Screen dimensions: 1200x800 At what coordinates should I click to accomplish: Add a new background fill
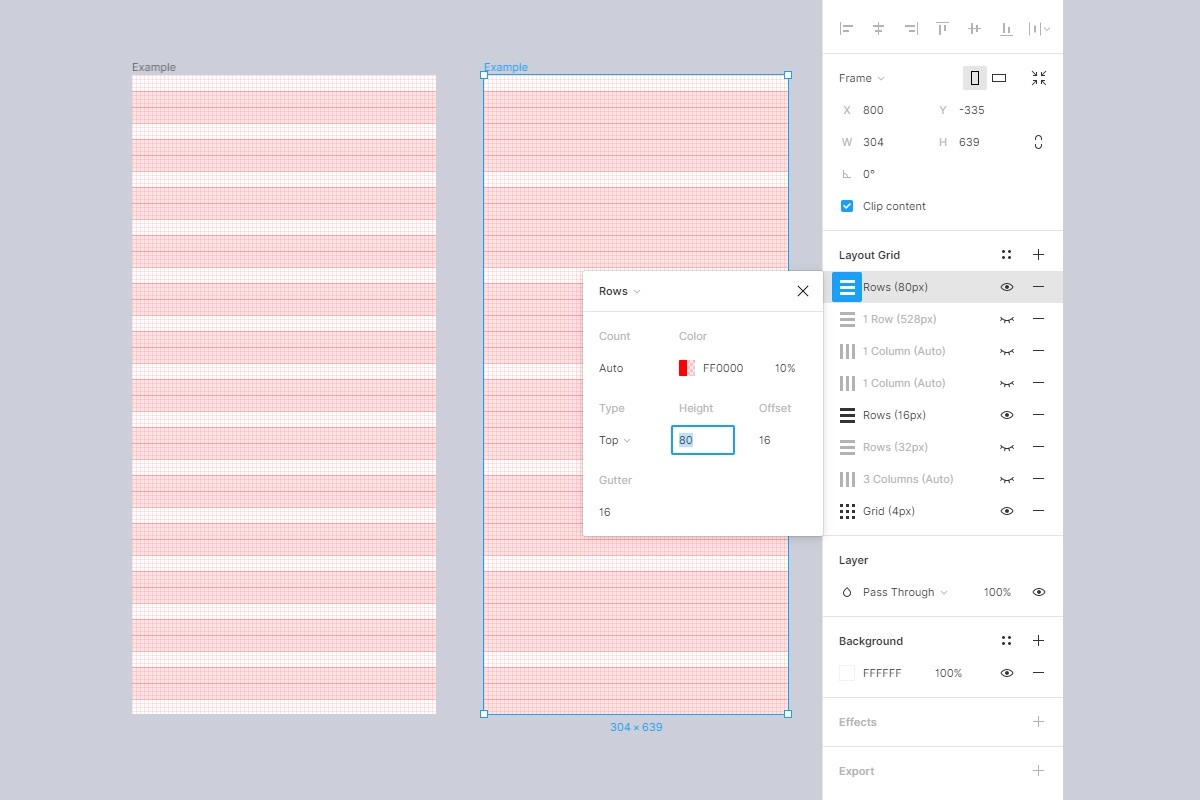[x=1039, y=641]
